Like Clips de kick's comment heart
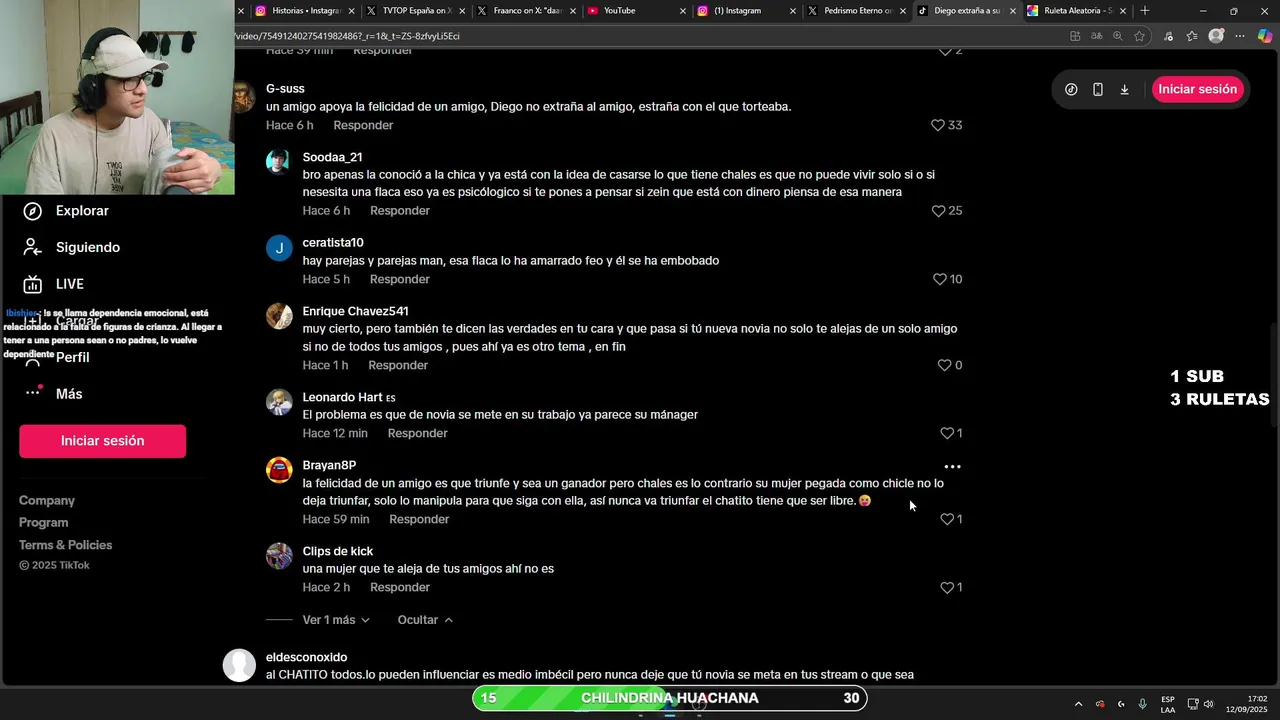 [947, 587]
